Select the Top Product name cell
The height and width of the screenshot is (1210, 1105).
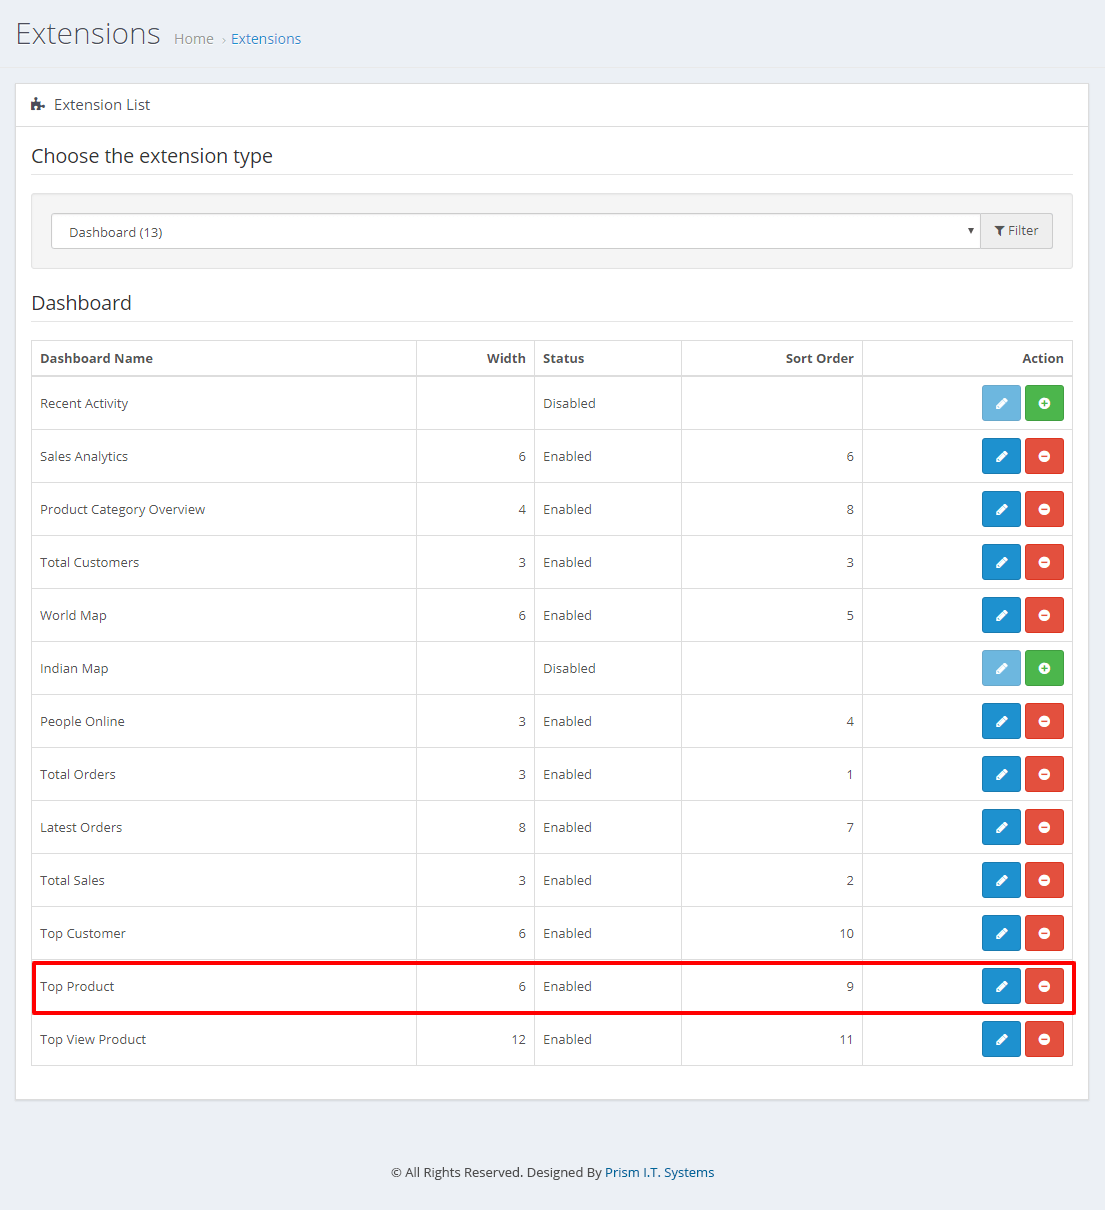click(x=224, y=986)
